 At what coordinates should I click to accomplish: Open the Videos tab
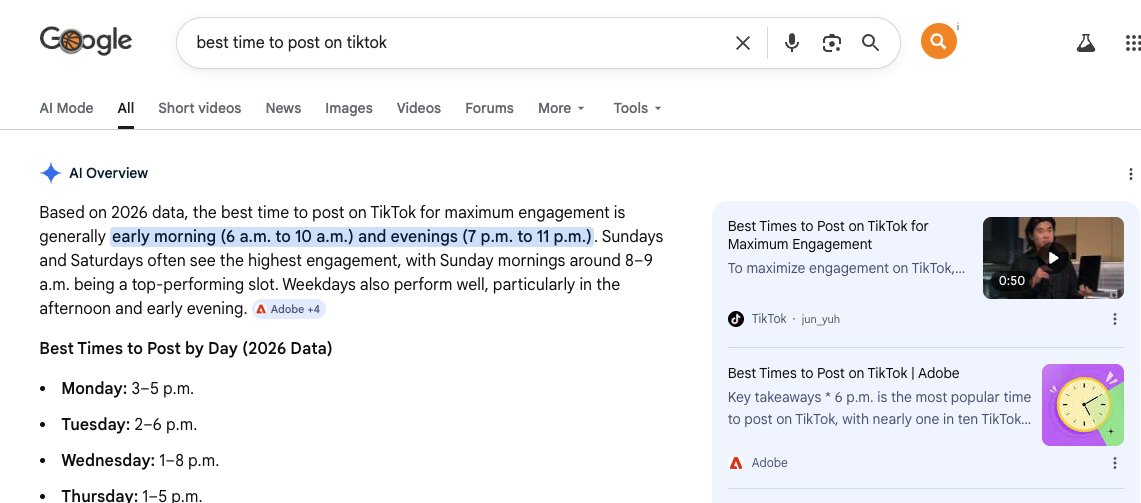point(418,108)
